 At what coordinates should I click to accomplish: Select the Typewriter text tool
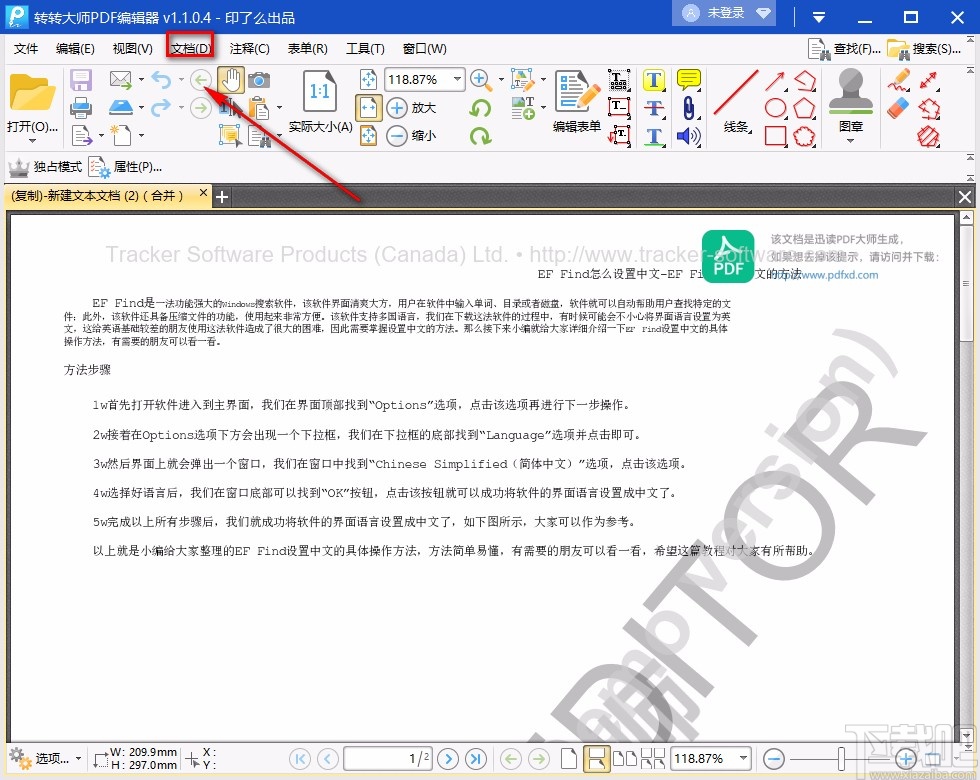coord(618,80)
